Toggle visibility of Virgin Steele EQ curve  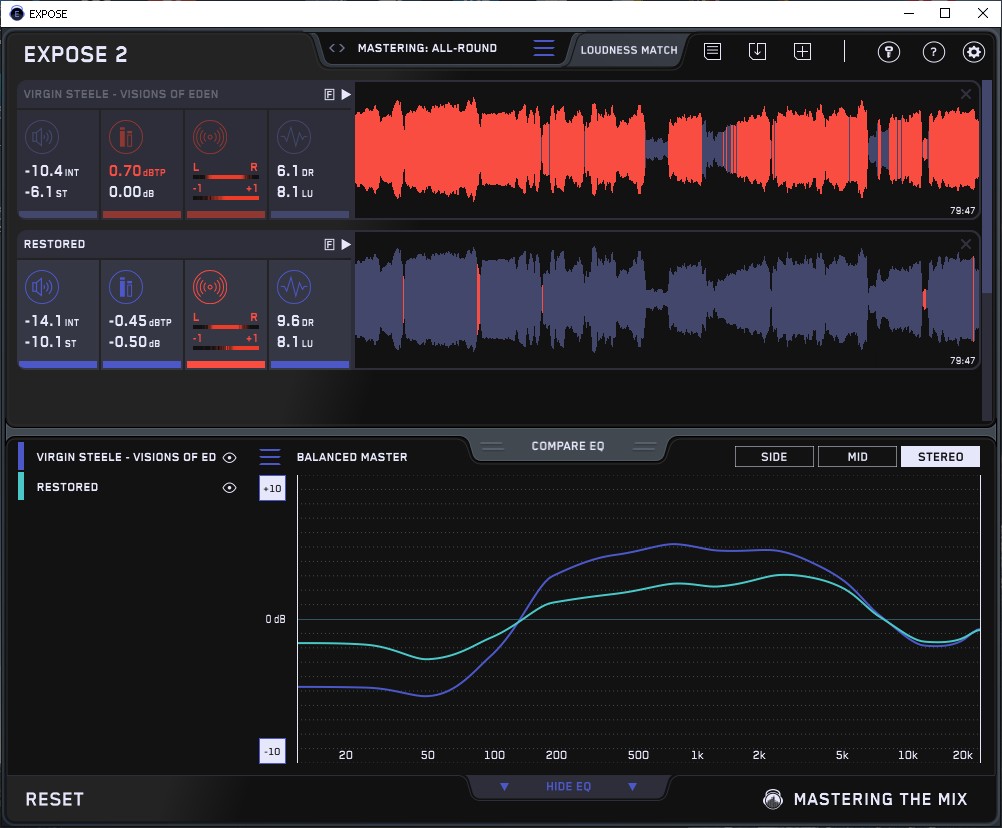tap(229, 457)
